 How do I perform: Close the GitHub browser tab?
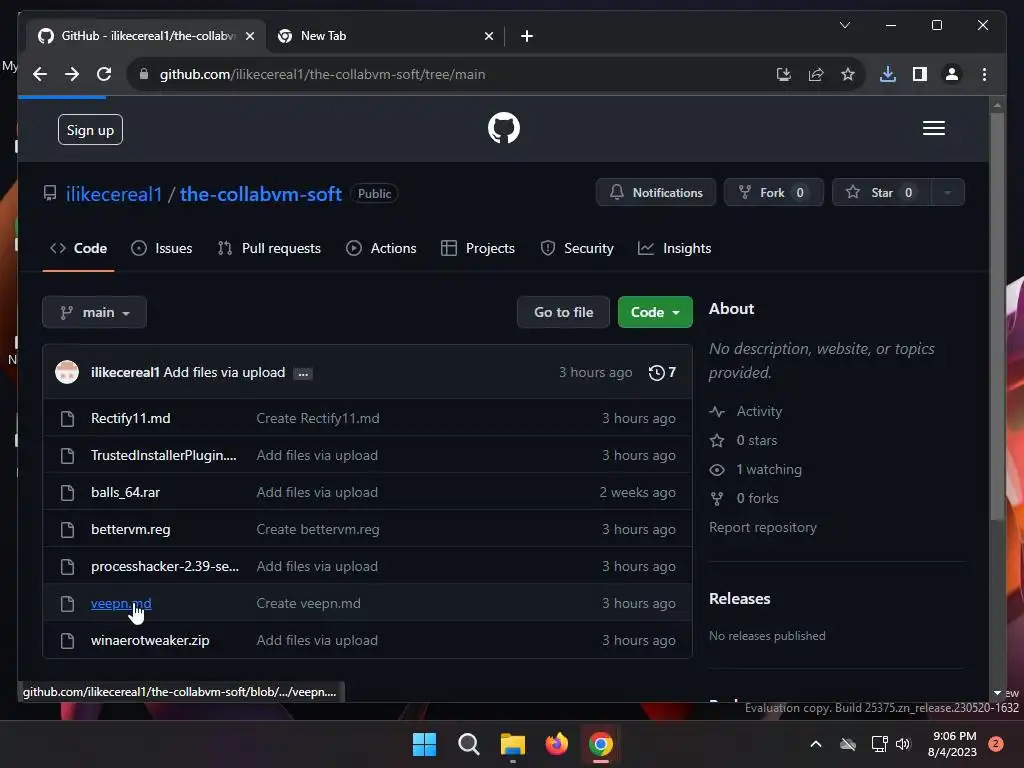(249, 36)
